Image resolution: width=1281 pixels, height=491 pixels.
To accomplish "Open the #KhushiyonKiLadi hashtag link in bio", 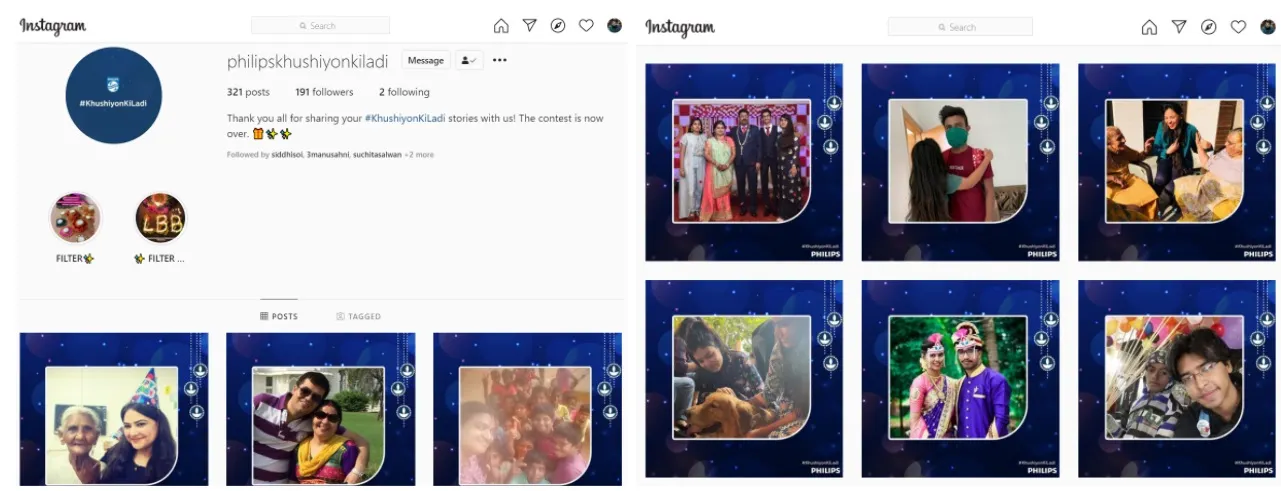I will click(x=405, y=118).
